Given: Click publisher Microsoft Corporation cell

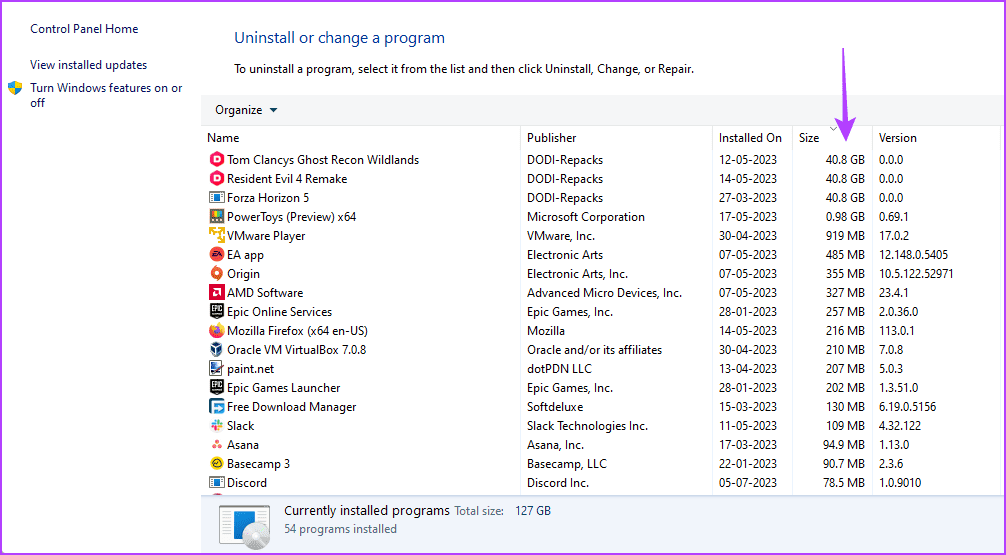Looking at the screenshot, I should 586,217.
